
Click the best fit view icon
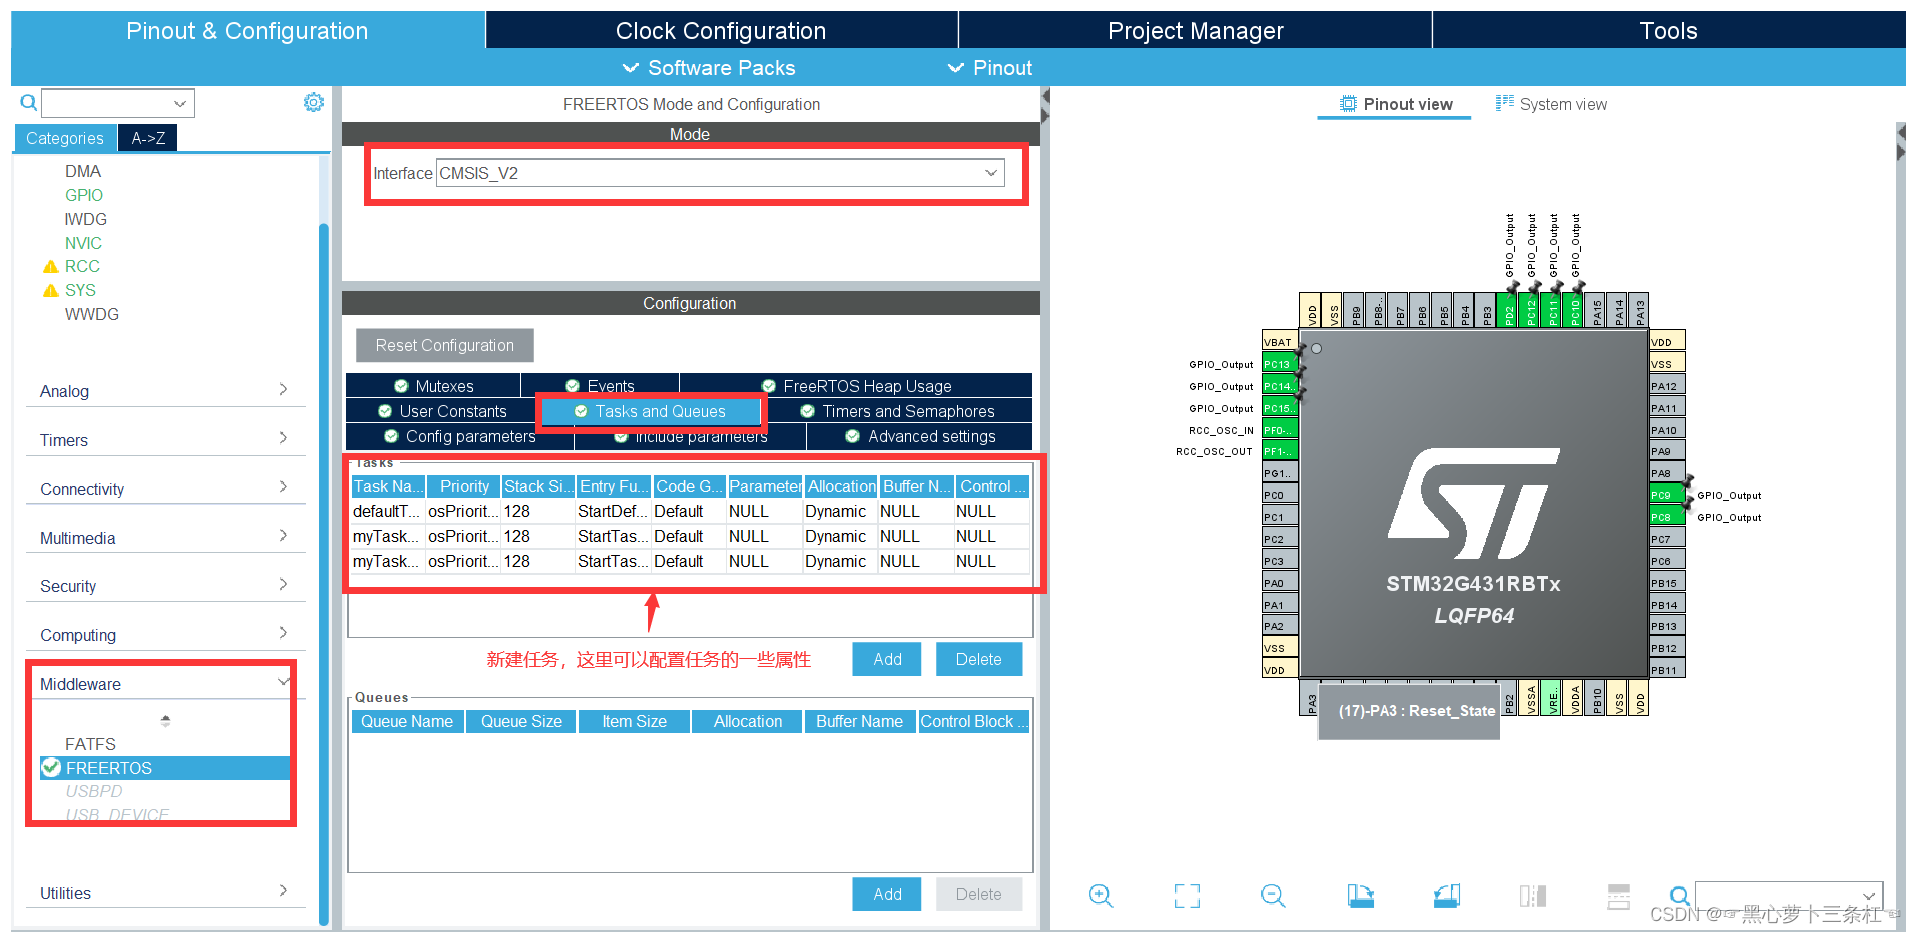tap(1187, 895)
